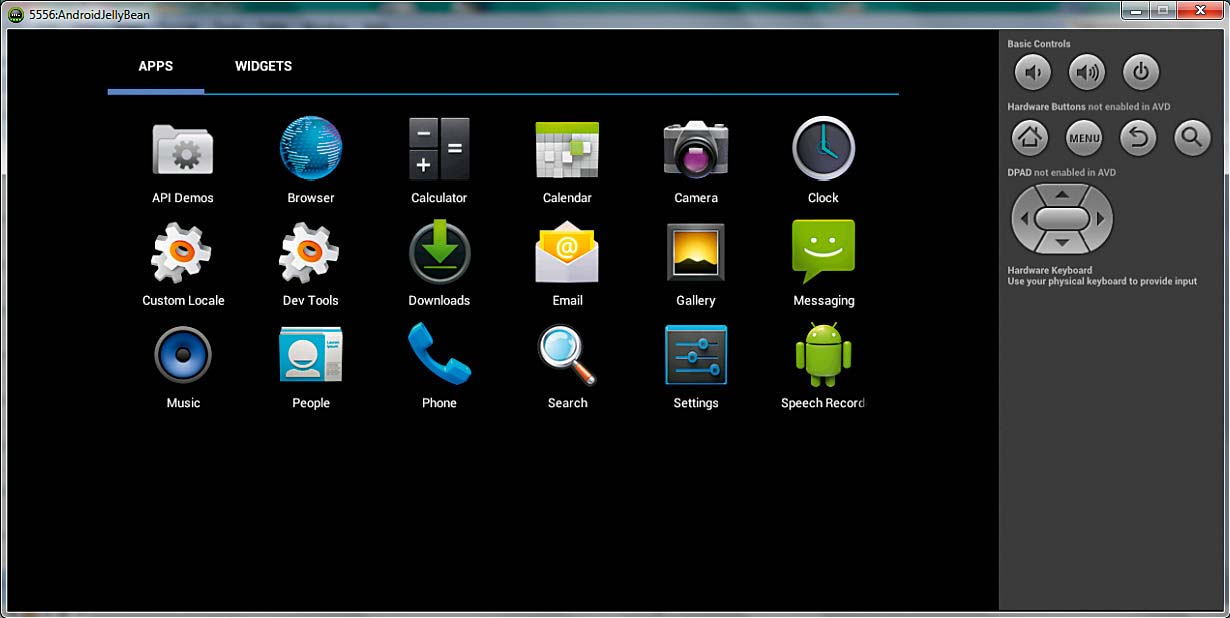Click the hardware Home button
The height and width of the screenshot is (618, 1230).
click(x=1031, y=138)
